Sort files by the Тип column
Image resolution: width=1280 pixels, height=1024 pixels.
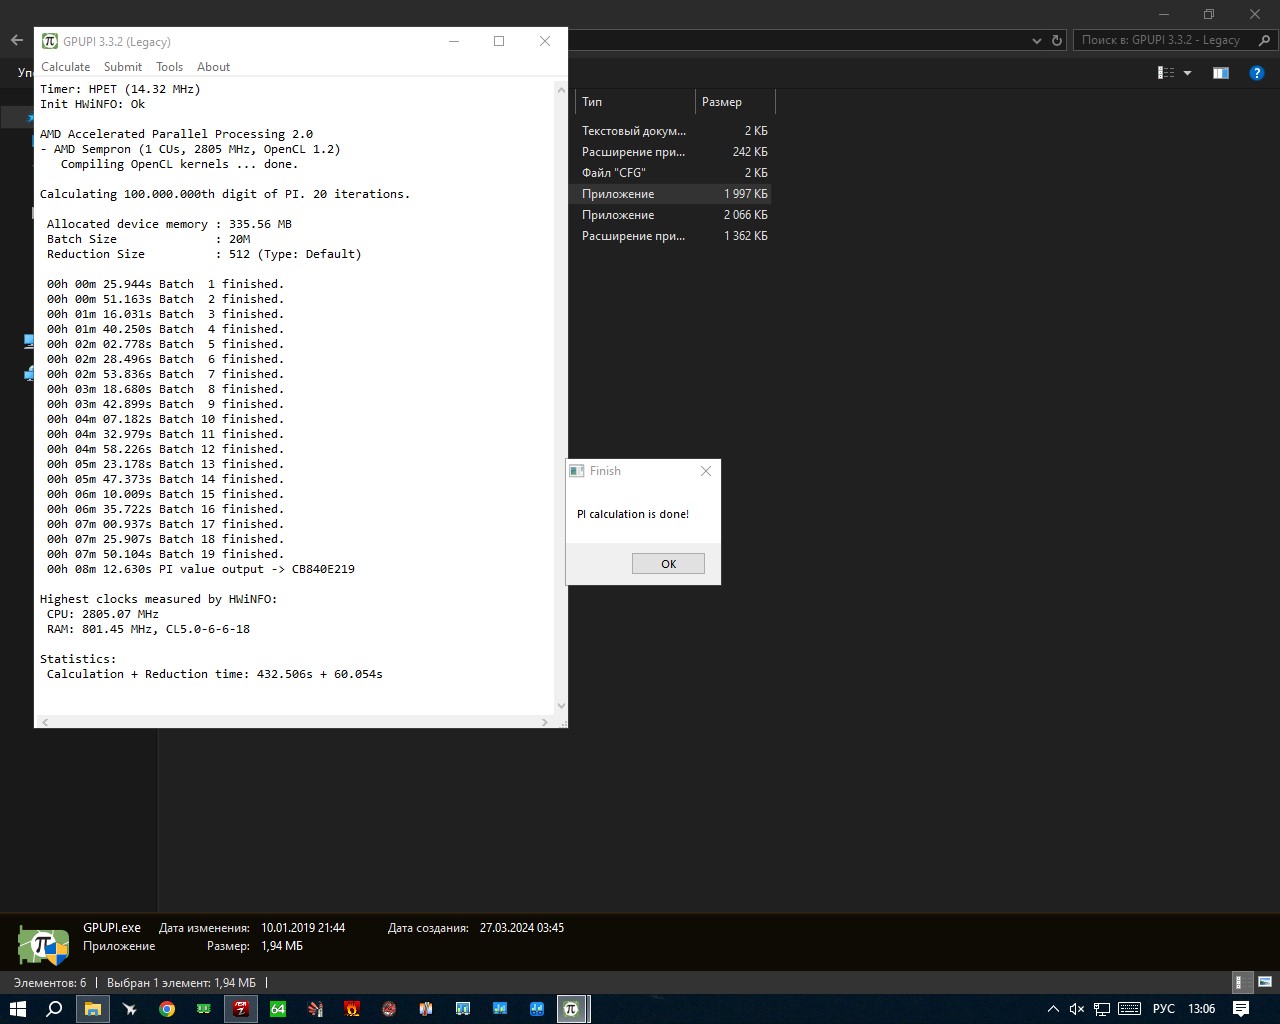[x=635, y=102]
